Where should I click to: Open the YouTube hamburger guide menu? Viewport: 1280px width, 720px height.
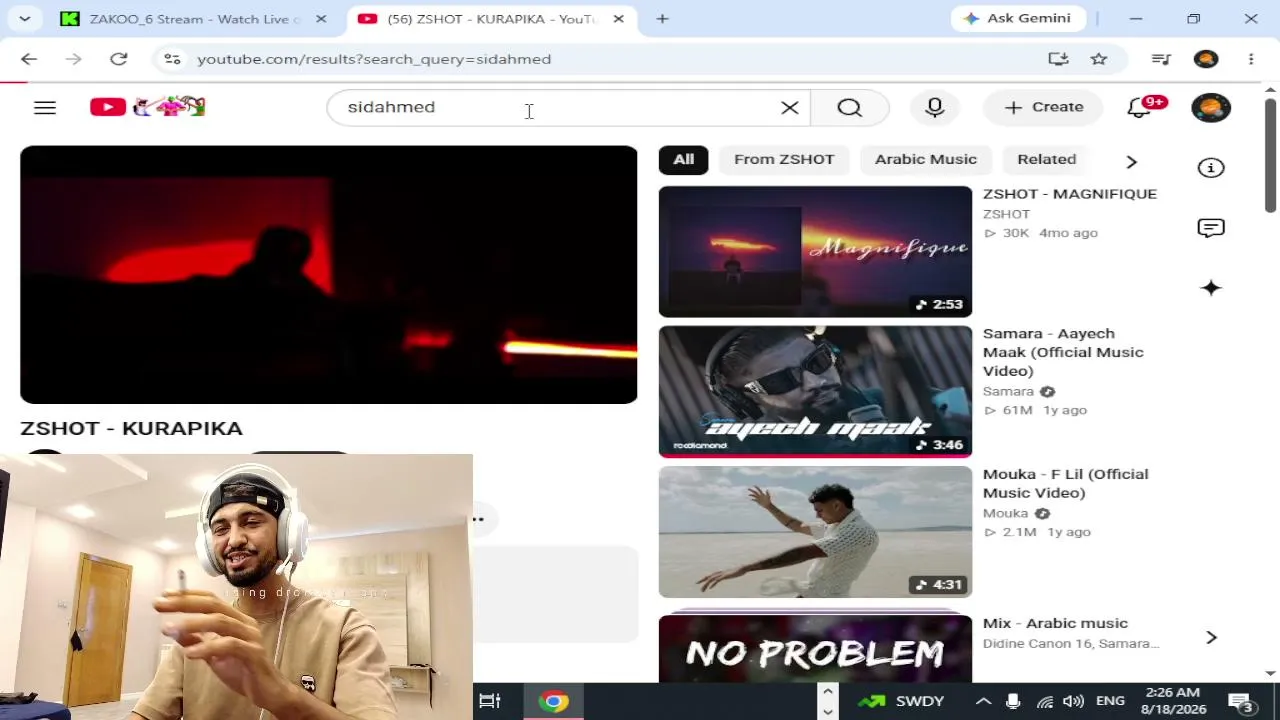[x=45, y=107]
